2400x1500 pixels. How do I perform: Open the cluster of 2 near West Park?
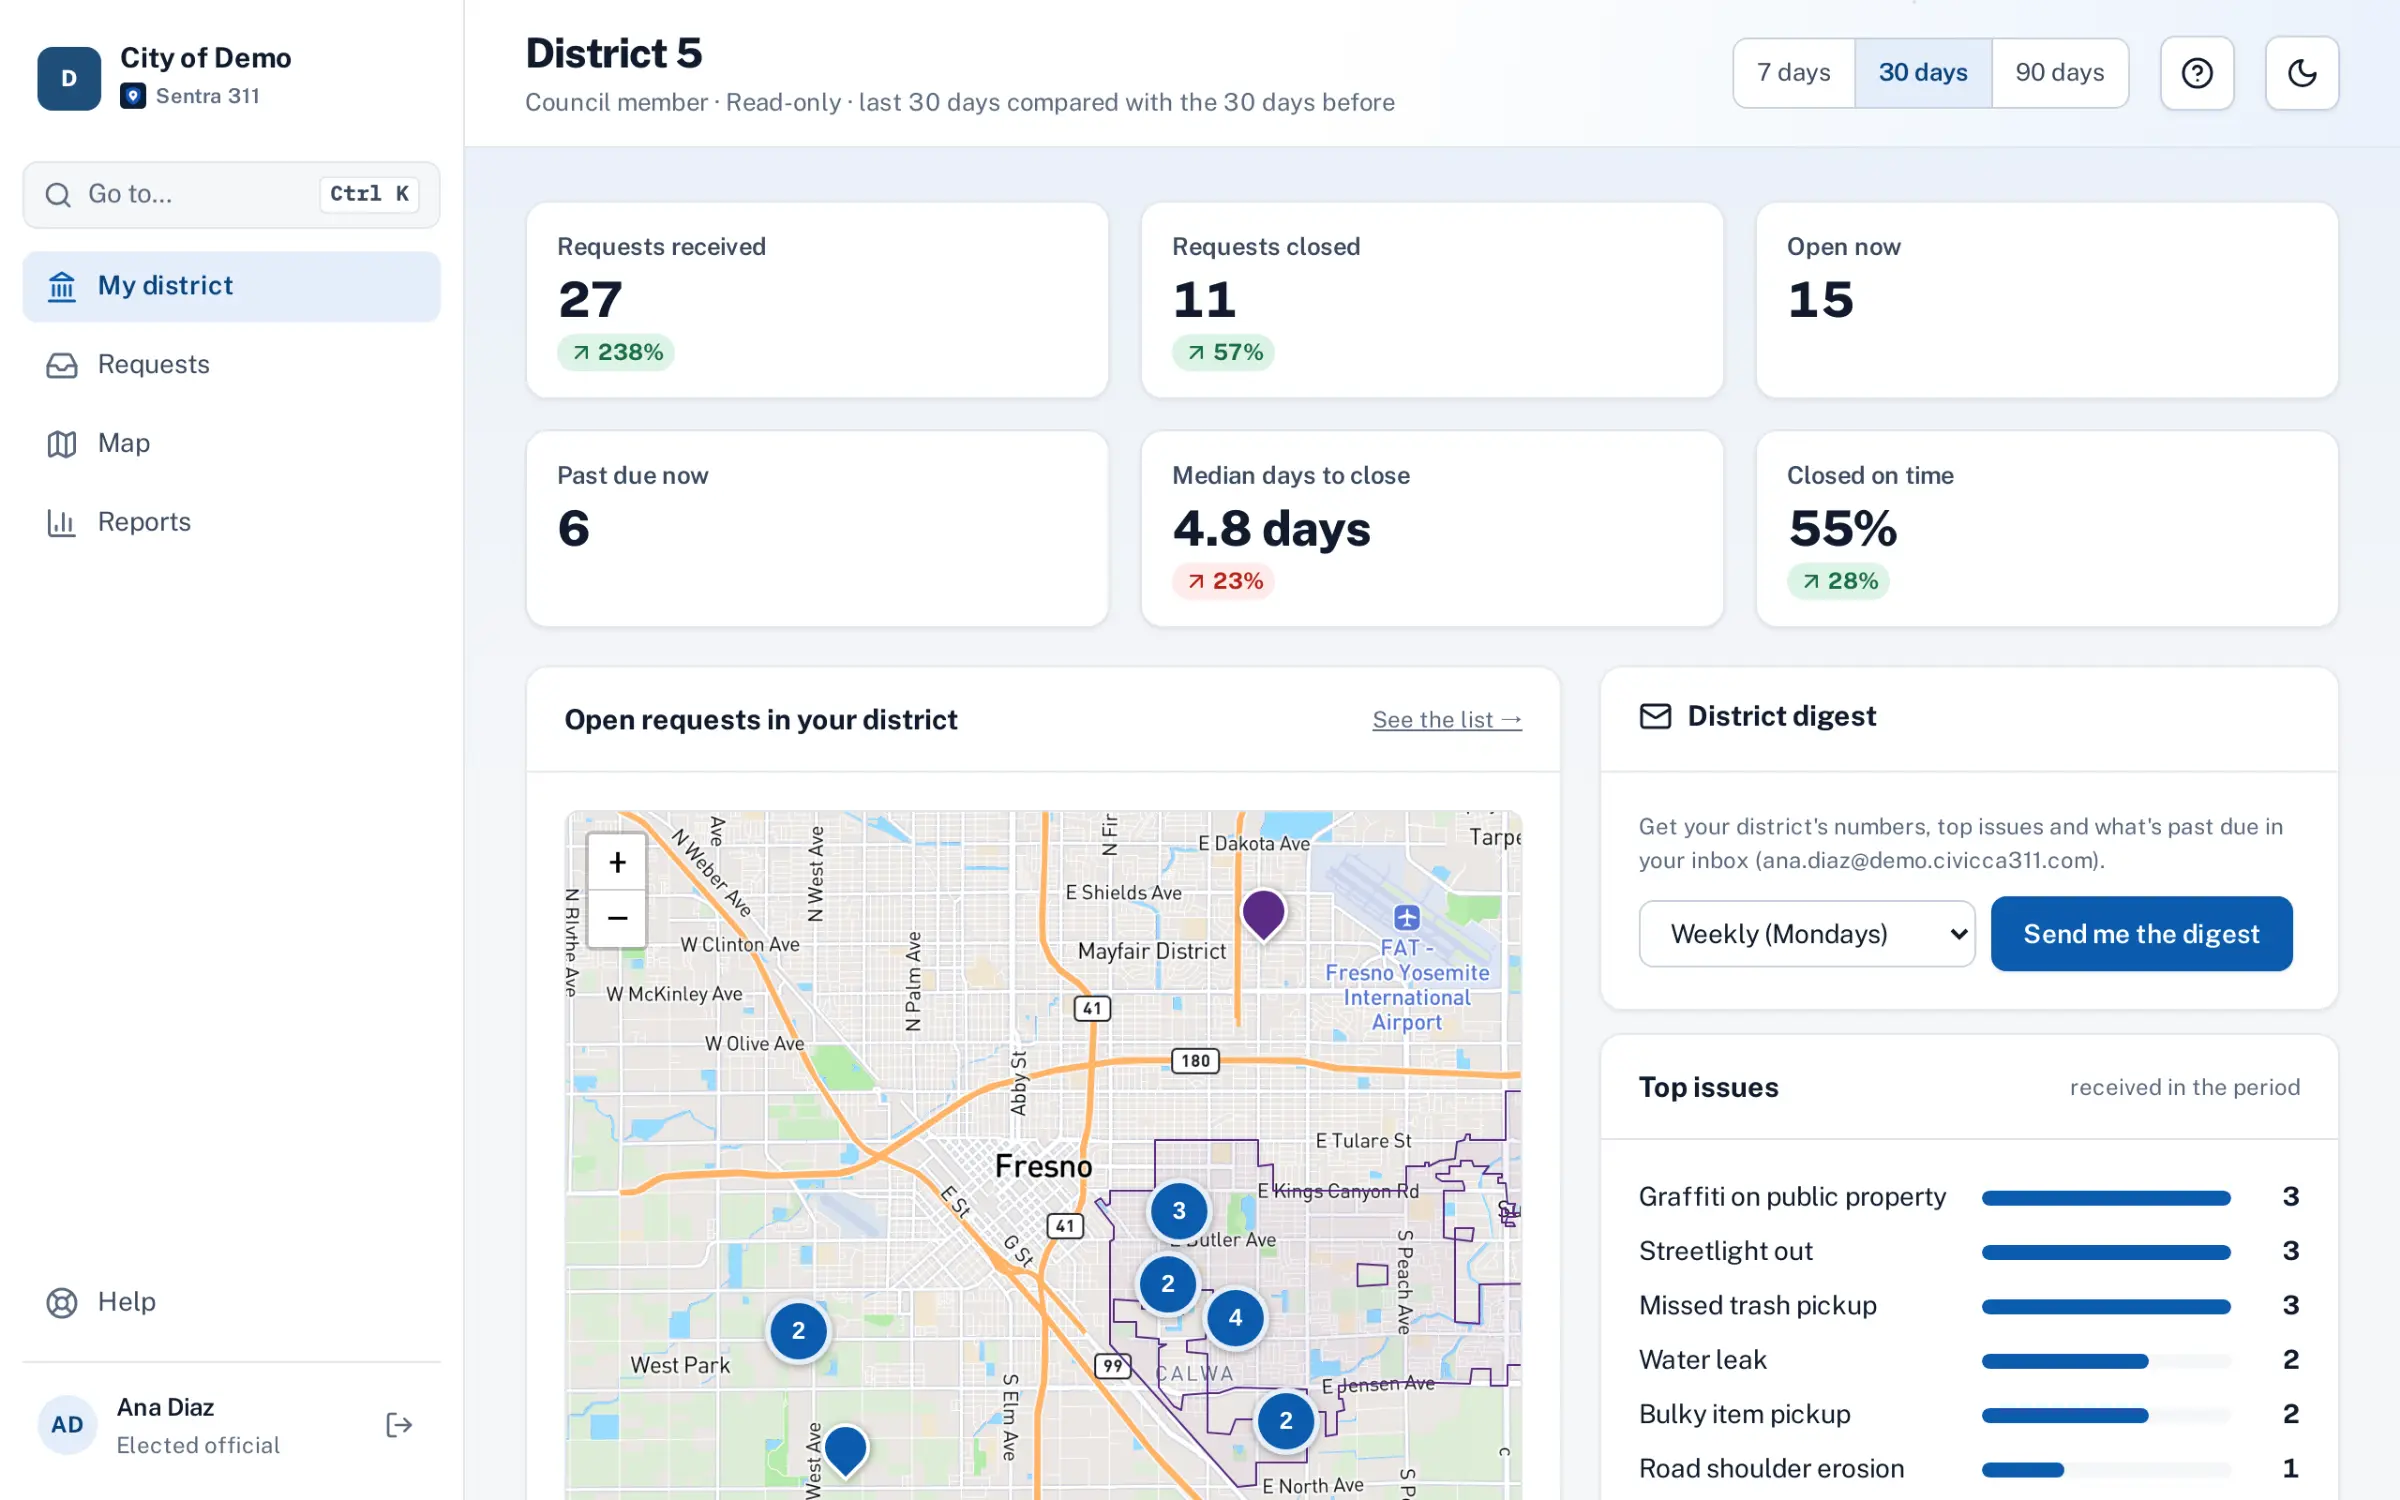(798, 1331)
